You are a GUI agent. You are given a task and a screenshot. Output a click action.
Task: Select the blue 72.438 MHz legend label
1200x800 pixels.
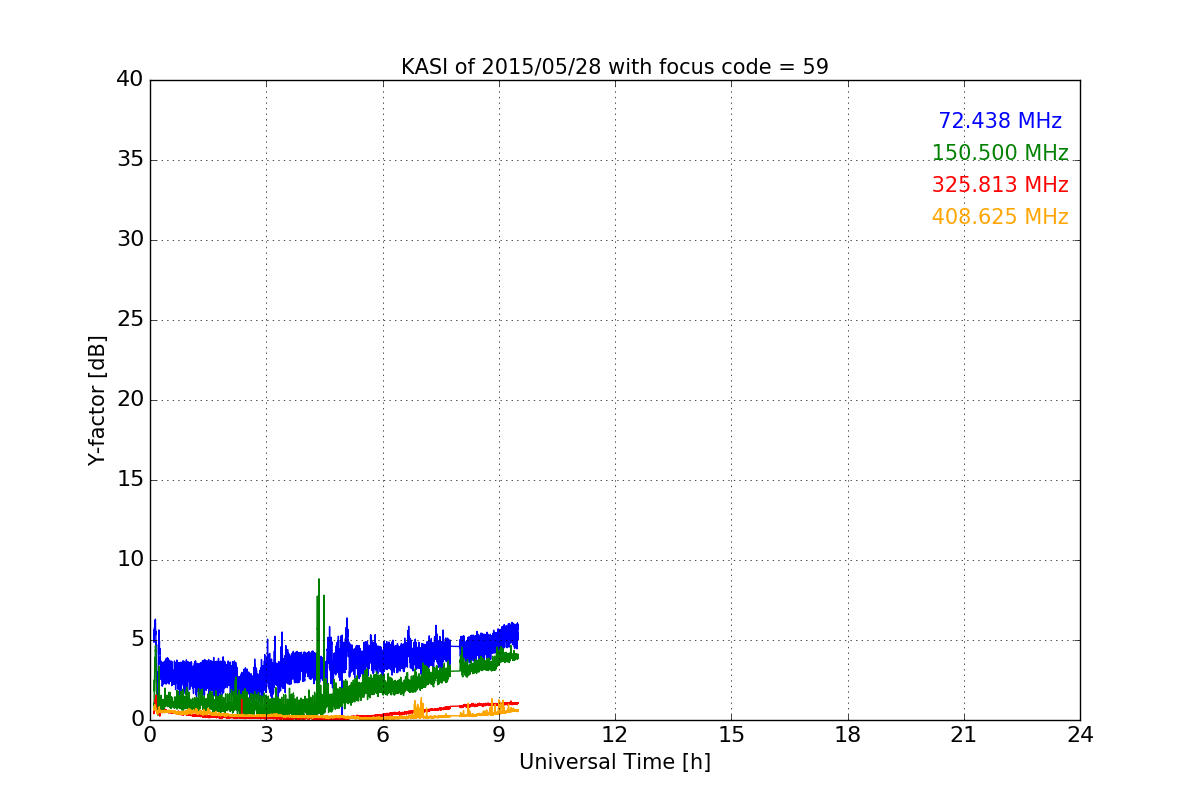(1000, 121)
